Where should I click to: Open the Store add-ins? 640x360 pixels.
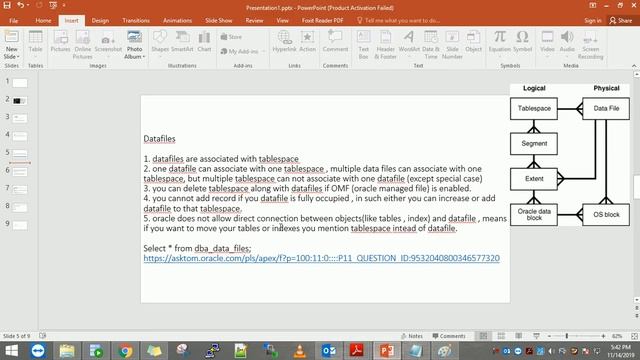pos(231,37)
